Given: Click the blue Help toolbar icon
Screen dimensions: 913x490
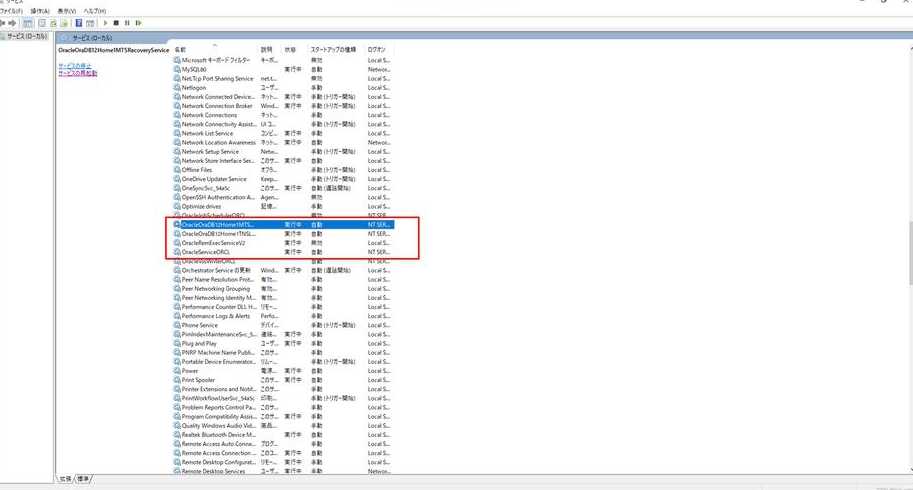Looking at the screenshot, I should click(79, 23).
